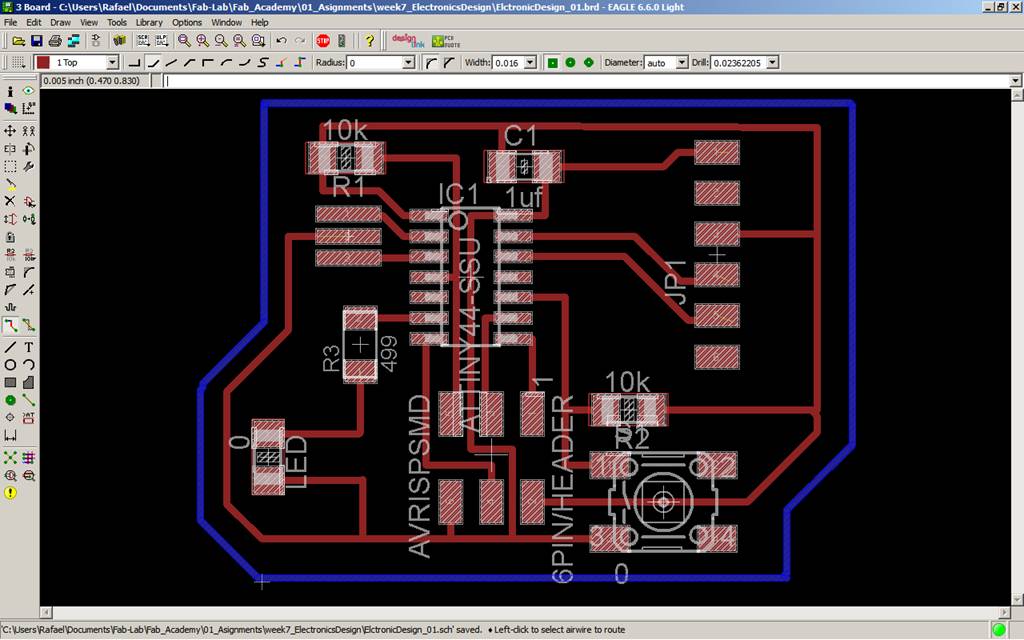Click in the command line input field
This screenshot has height=640, width=1024.
pyautogui.click(x=586, y=81)
